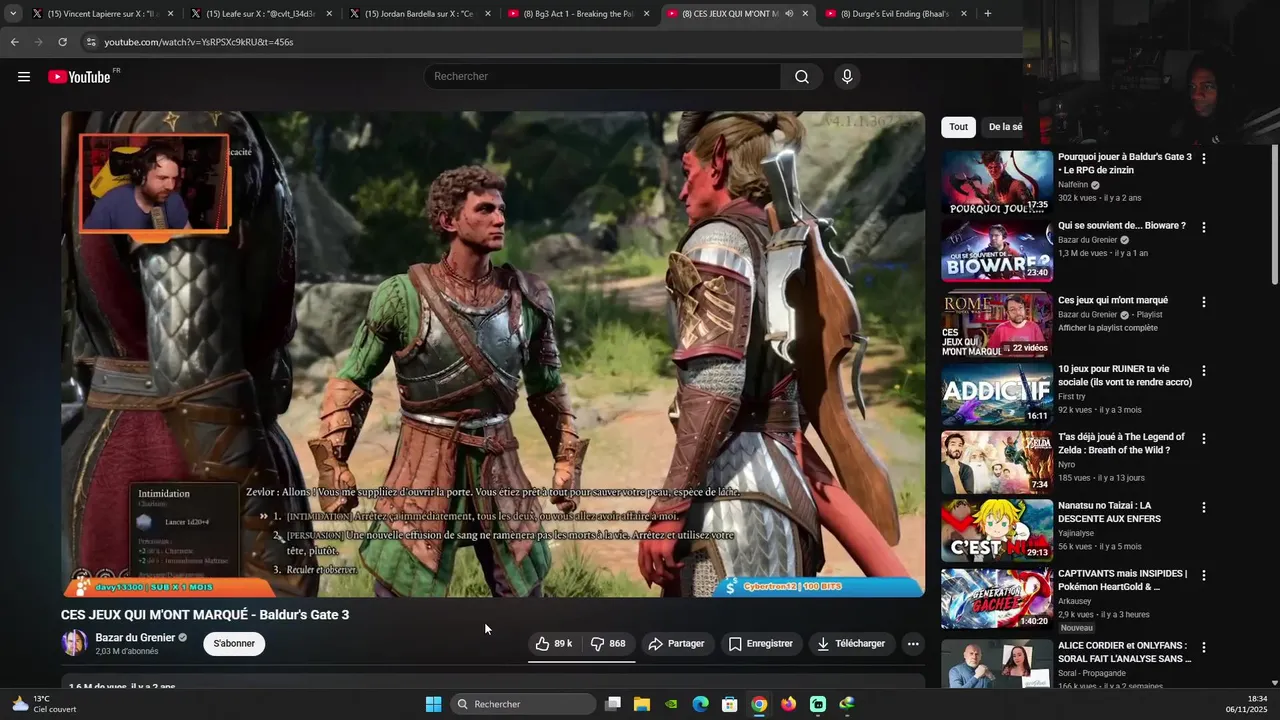This screenshot has width=1280, height=720.
Task: Open site information icon in address bar
Action: 91,42
